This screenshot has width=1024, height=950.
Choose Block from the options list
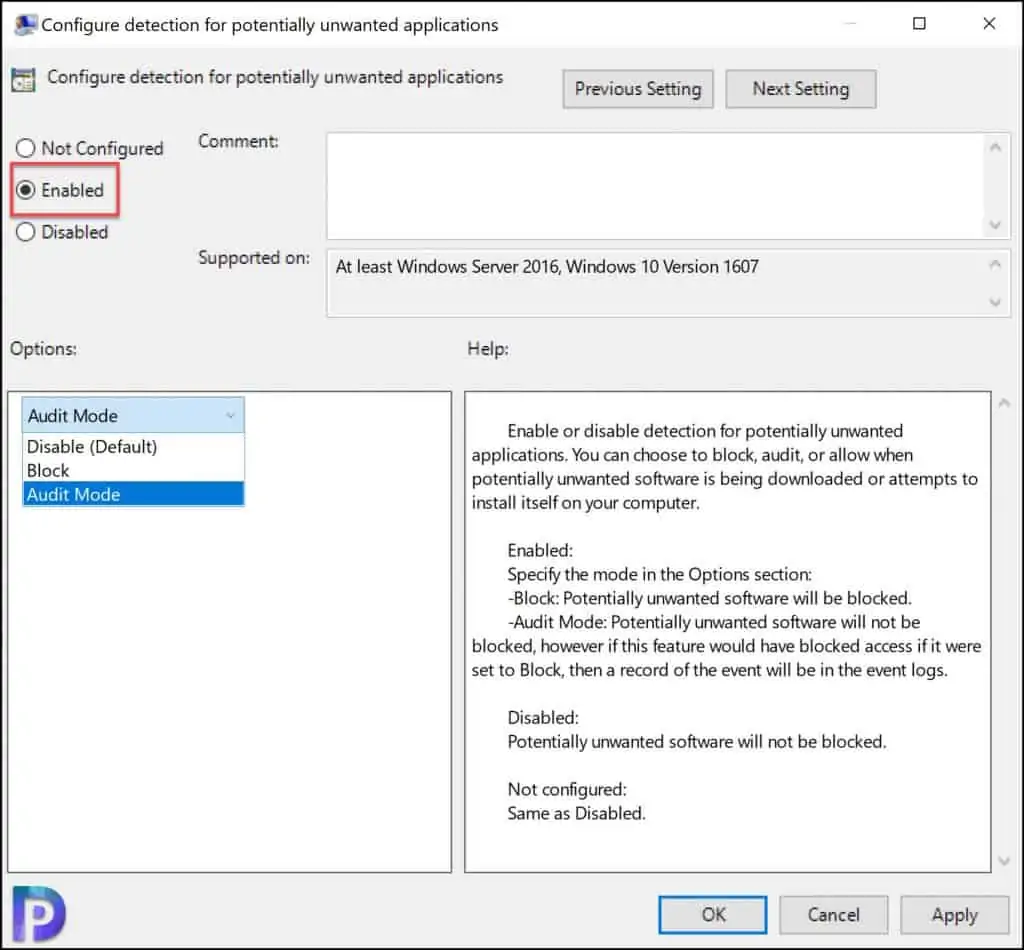(x=133, y=470)
